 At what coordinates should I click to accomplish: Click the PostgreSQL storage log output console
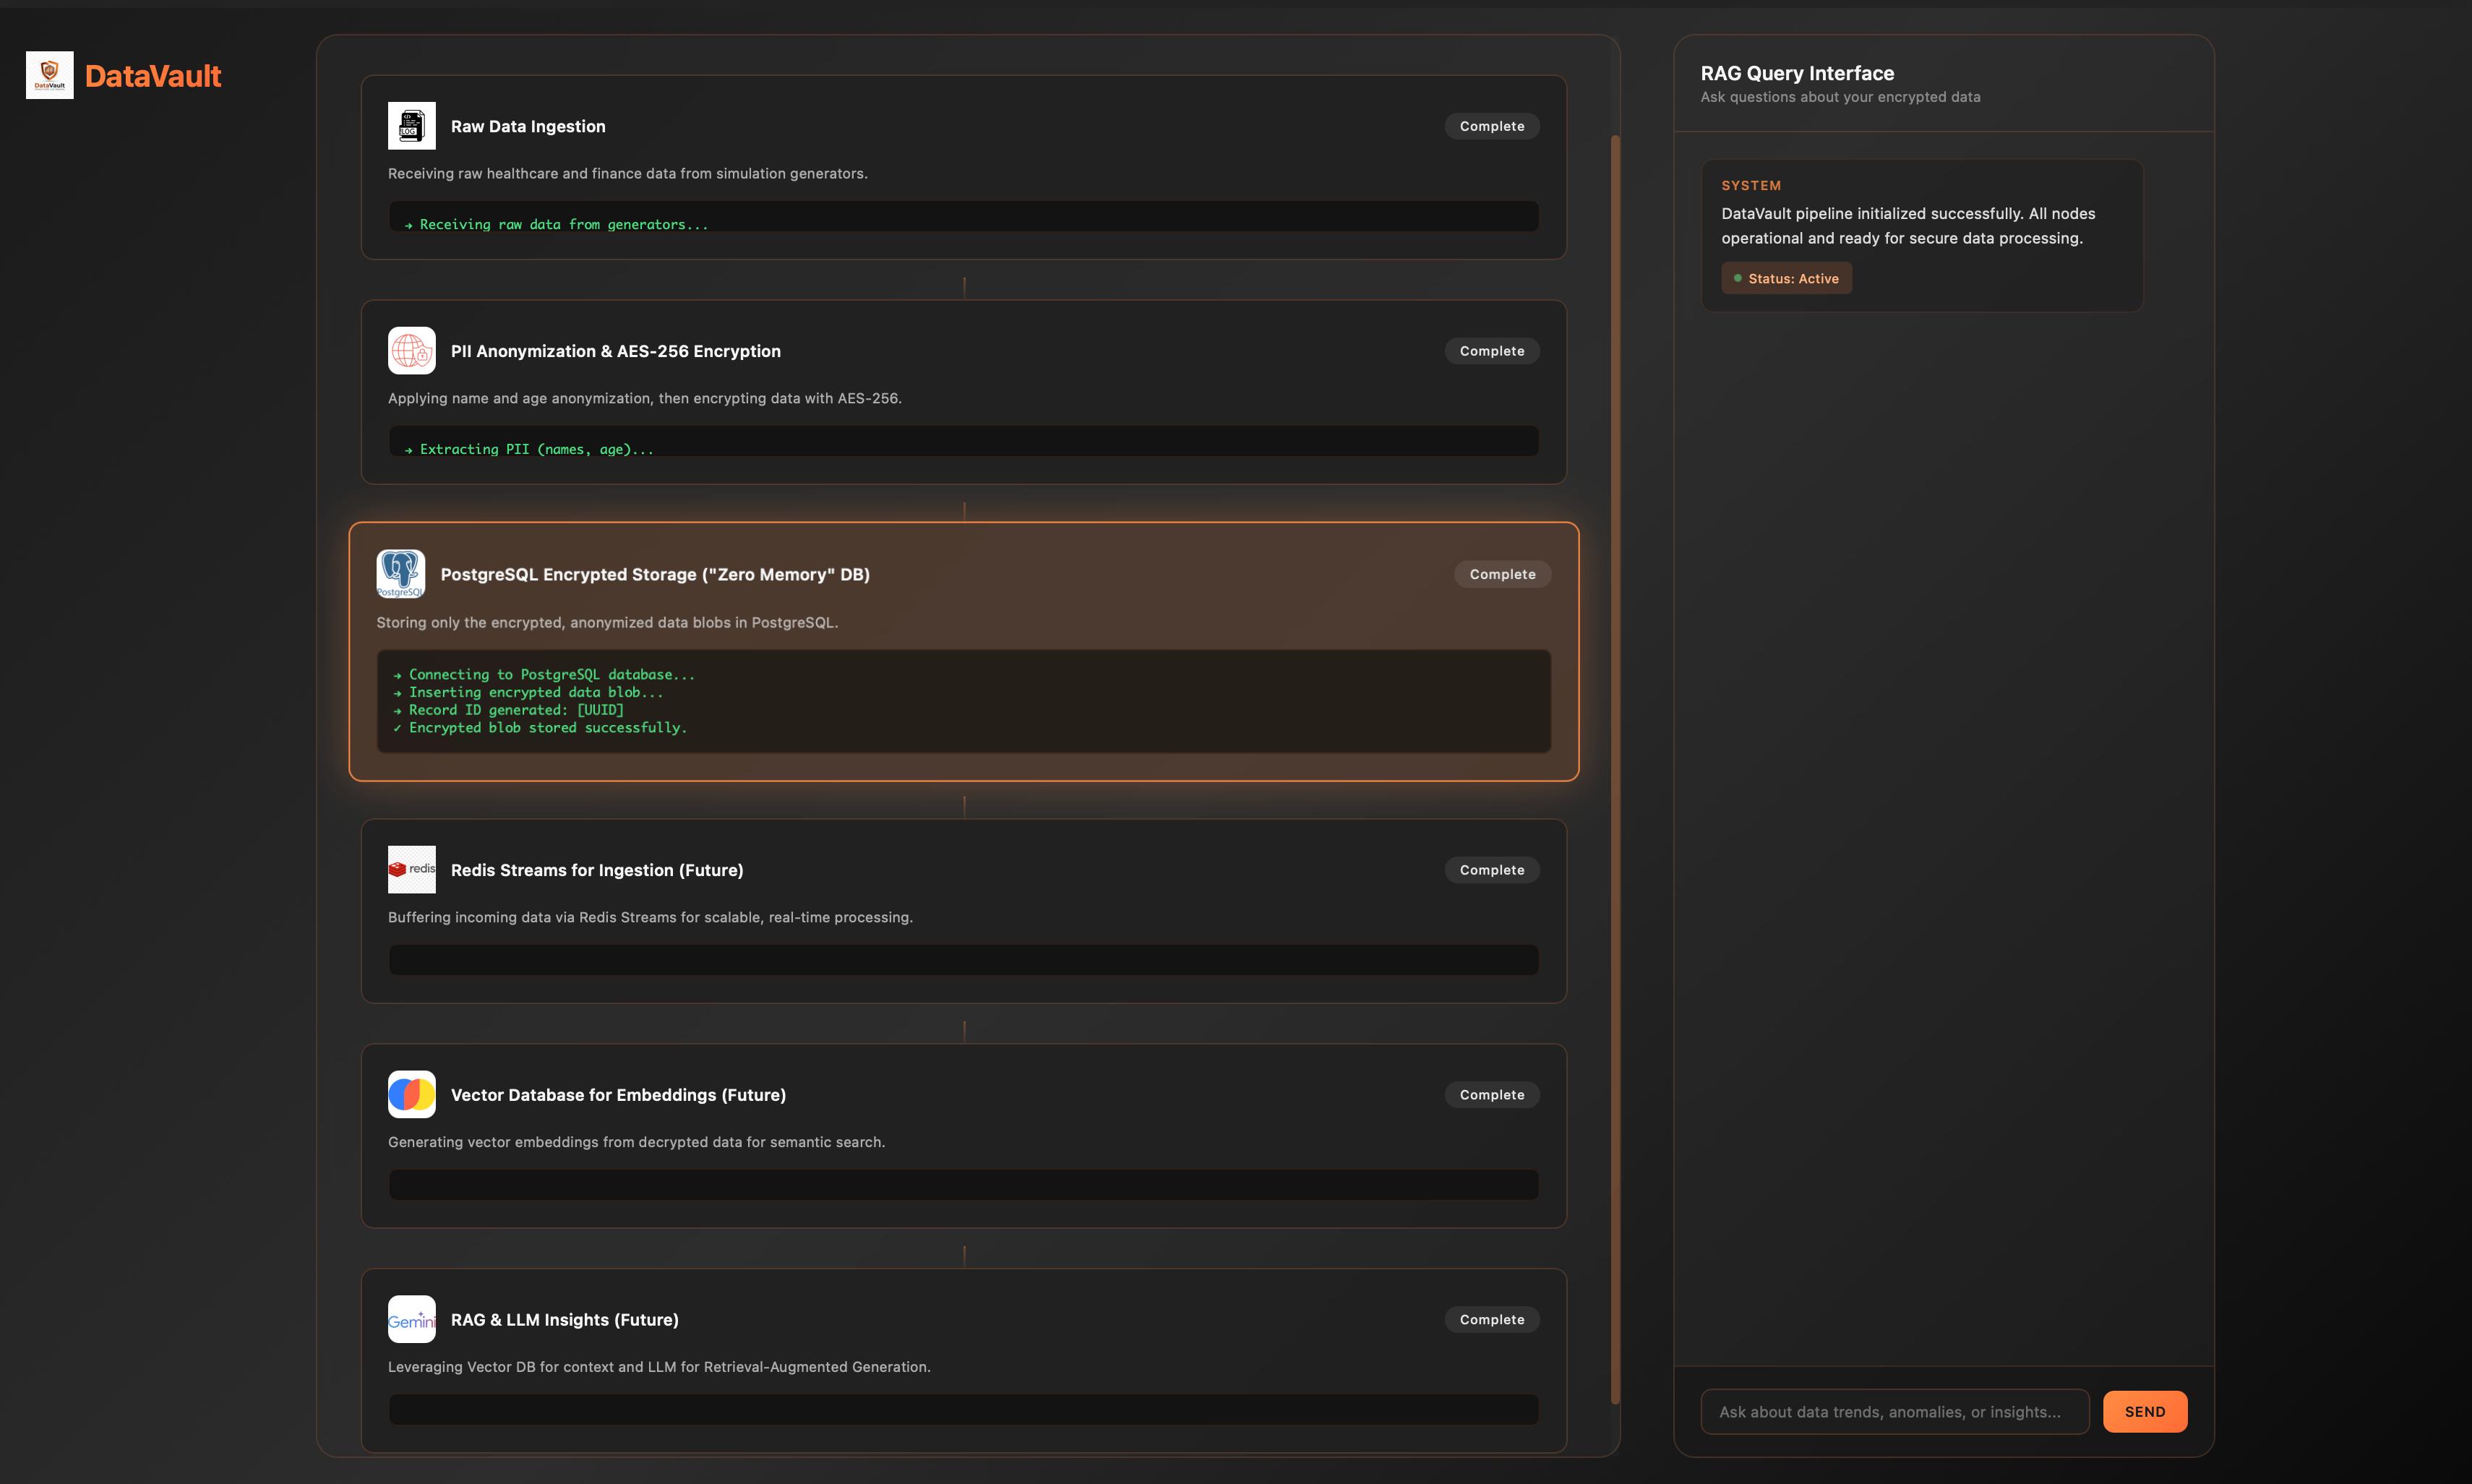coord(963,701)
